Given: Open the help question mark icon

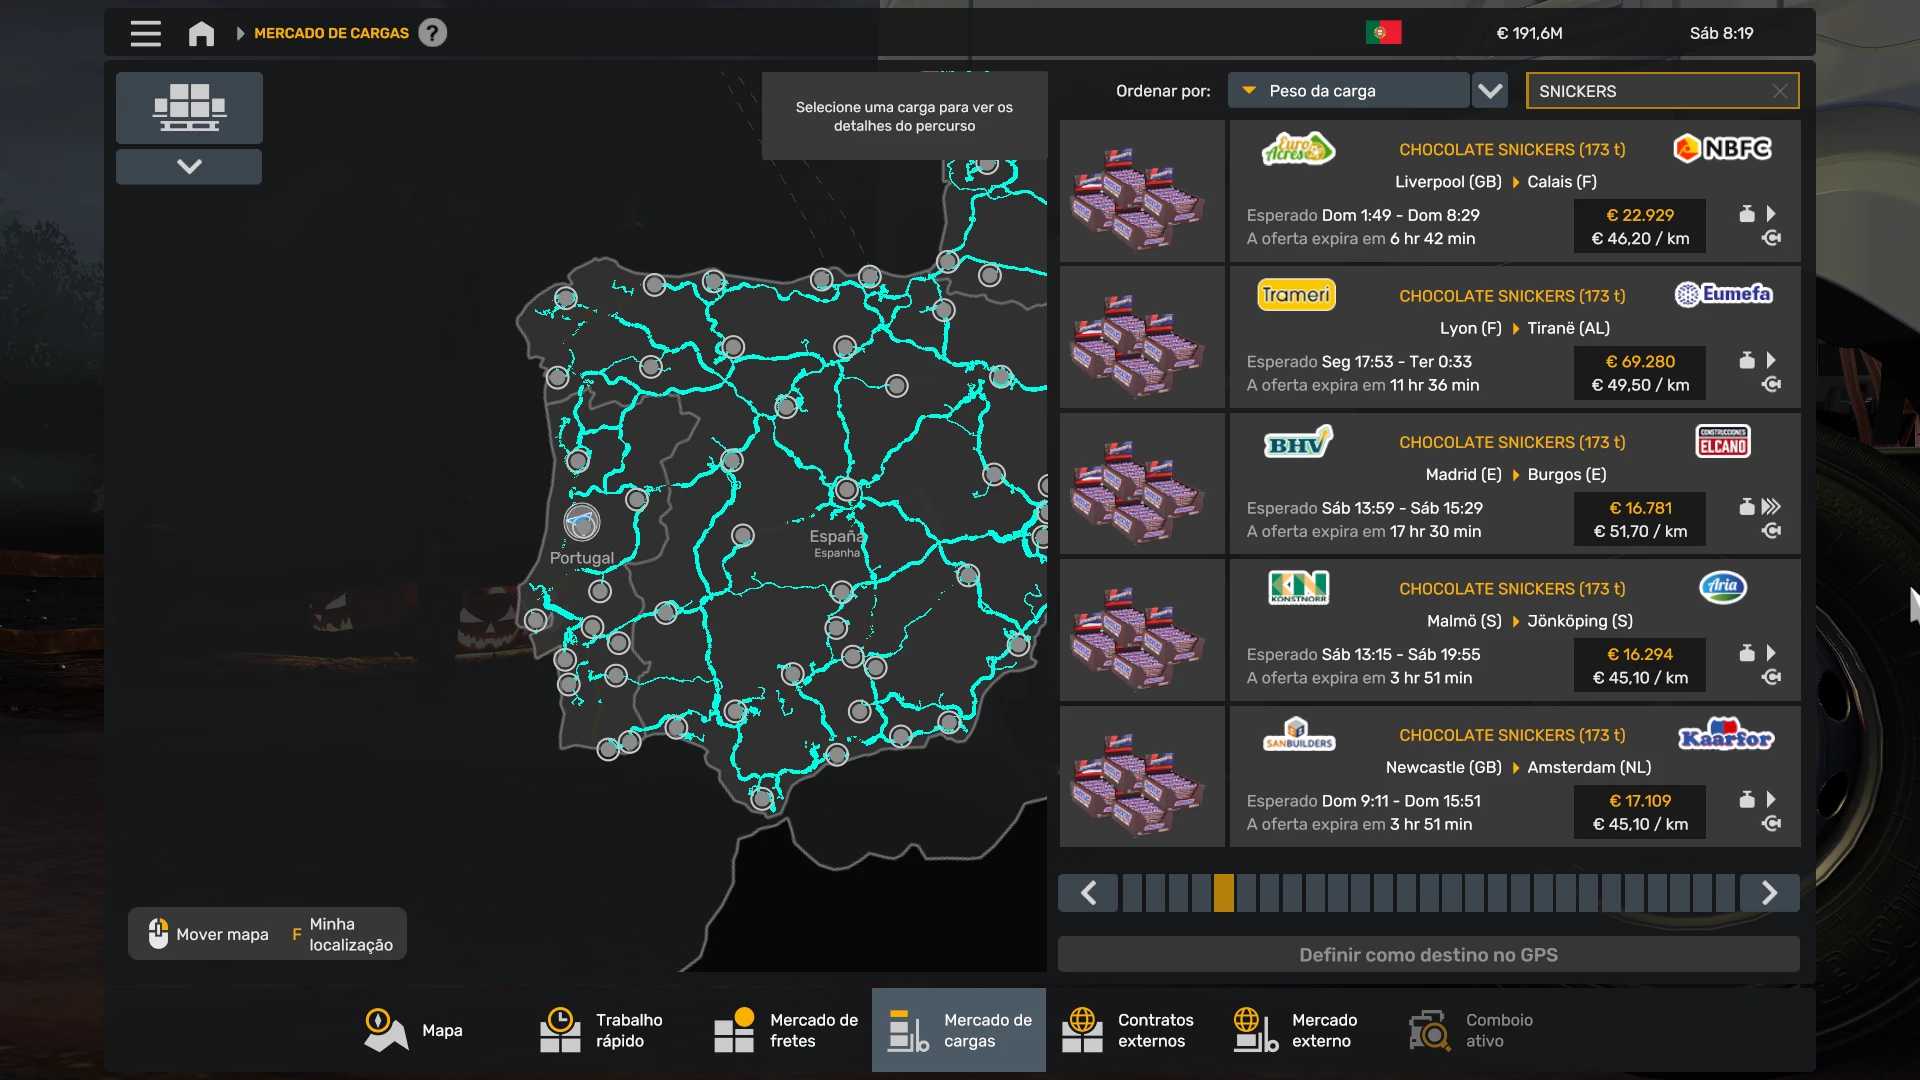Looking at the screenshot, I should [x=432, y=33].
